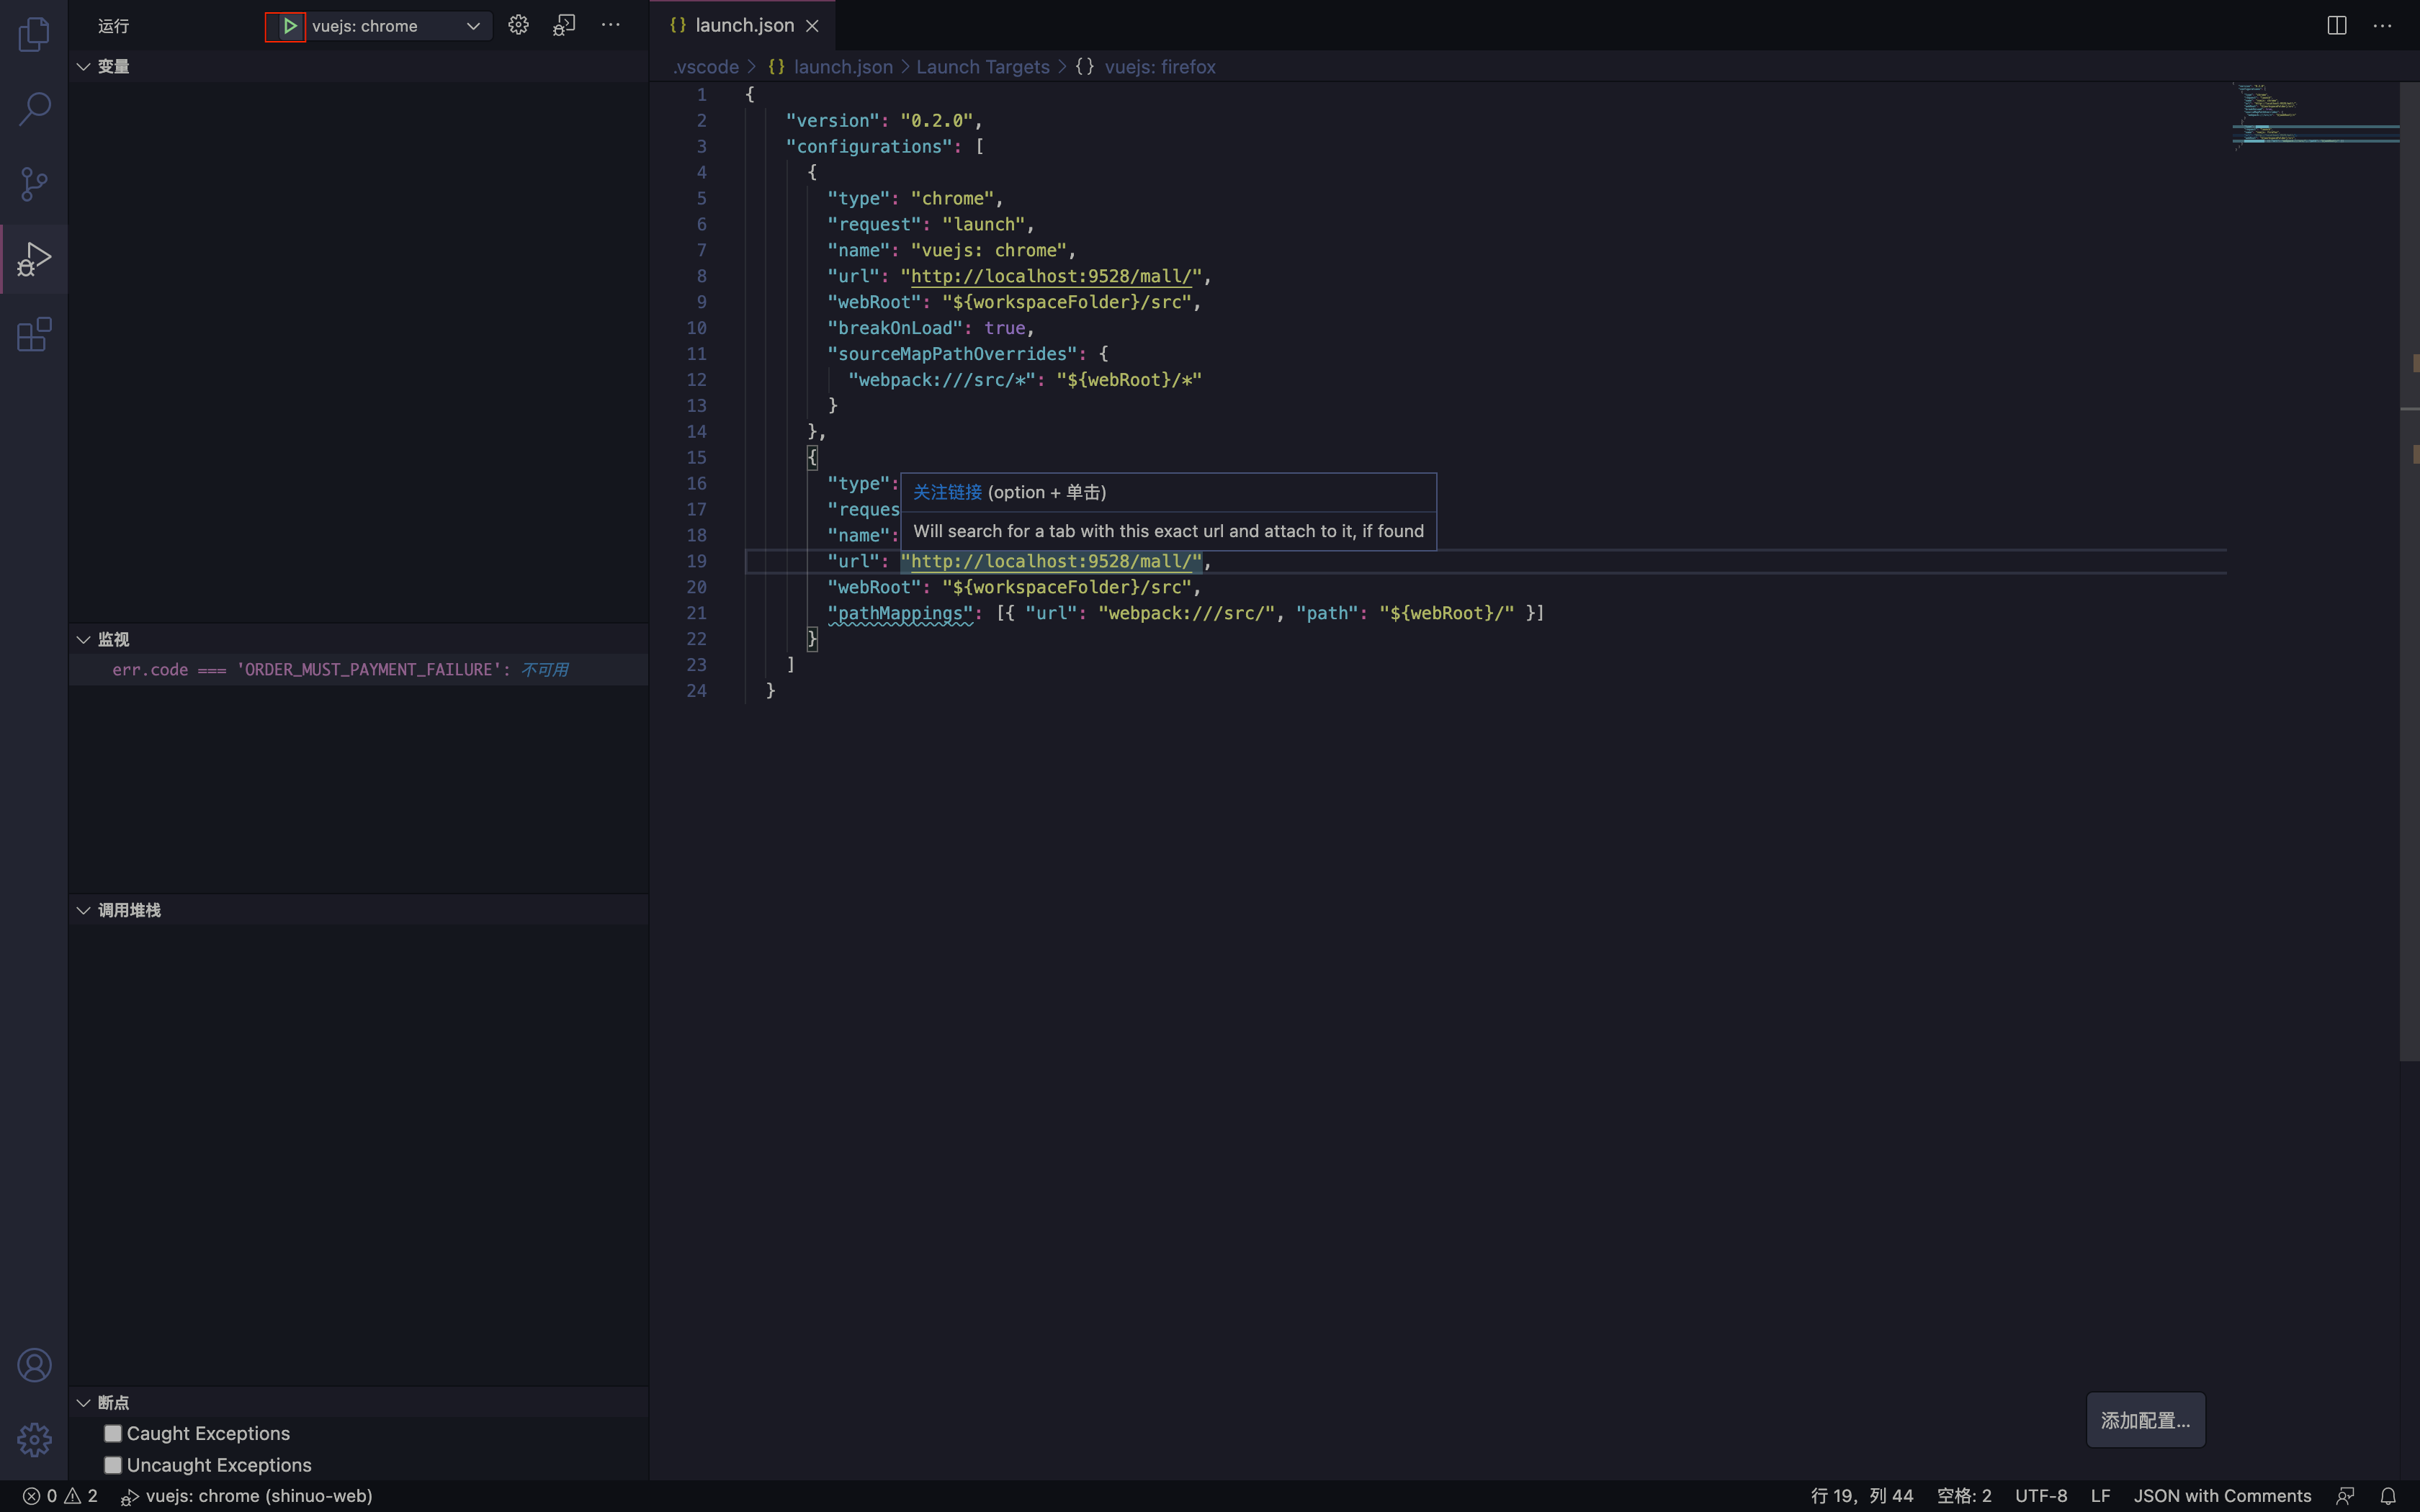
Task: Select the launch.json editor tab
Action: point(743,26)
